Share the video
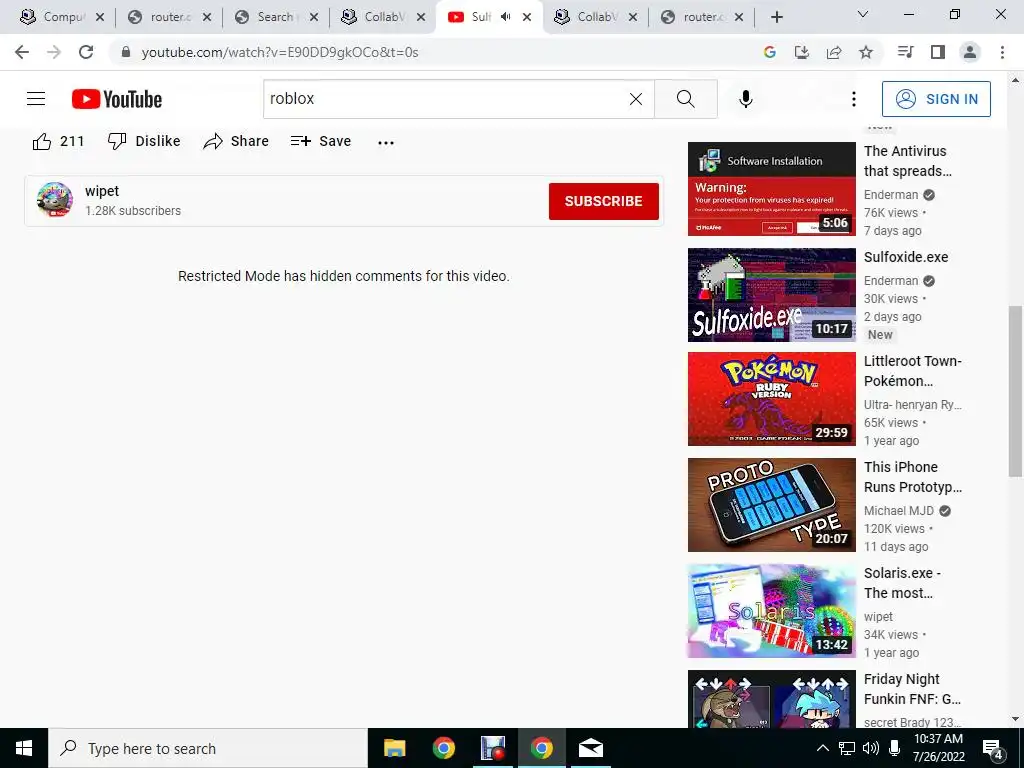This screenshot has width=1024, height=768. tap(236, 141)
